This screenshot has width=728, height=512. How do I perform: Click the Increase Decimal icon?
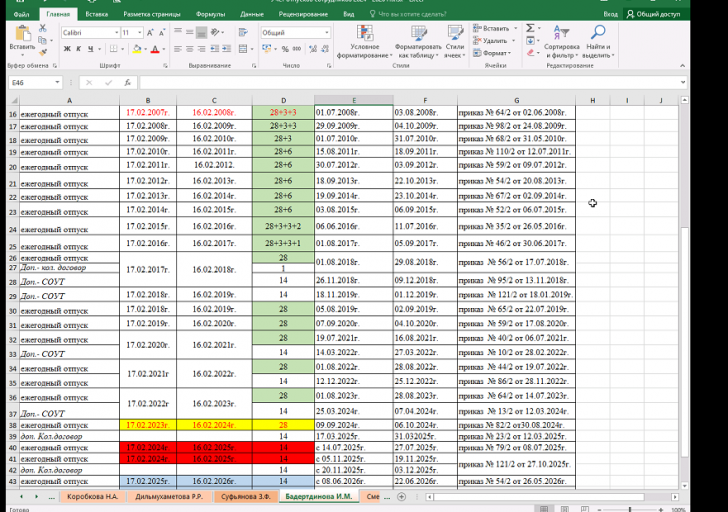[x=313, y=49]
